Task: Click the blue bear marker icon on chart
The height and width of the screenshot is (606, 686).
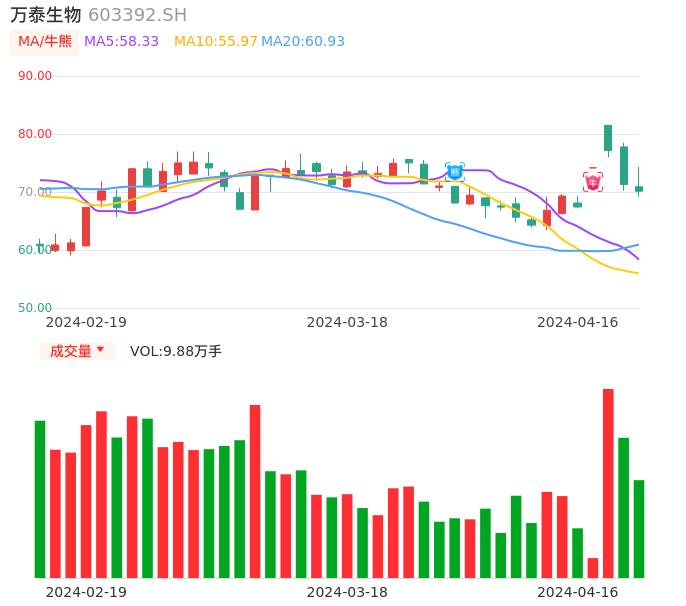Action: (x=454, y=172)
